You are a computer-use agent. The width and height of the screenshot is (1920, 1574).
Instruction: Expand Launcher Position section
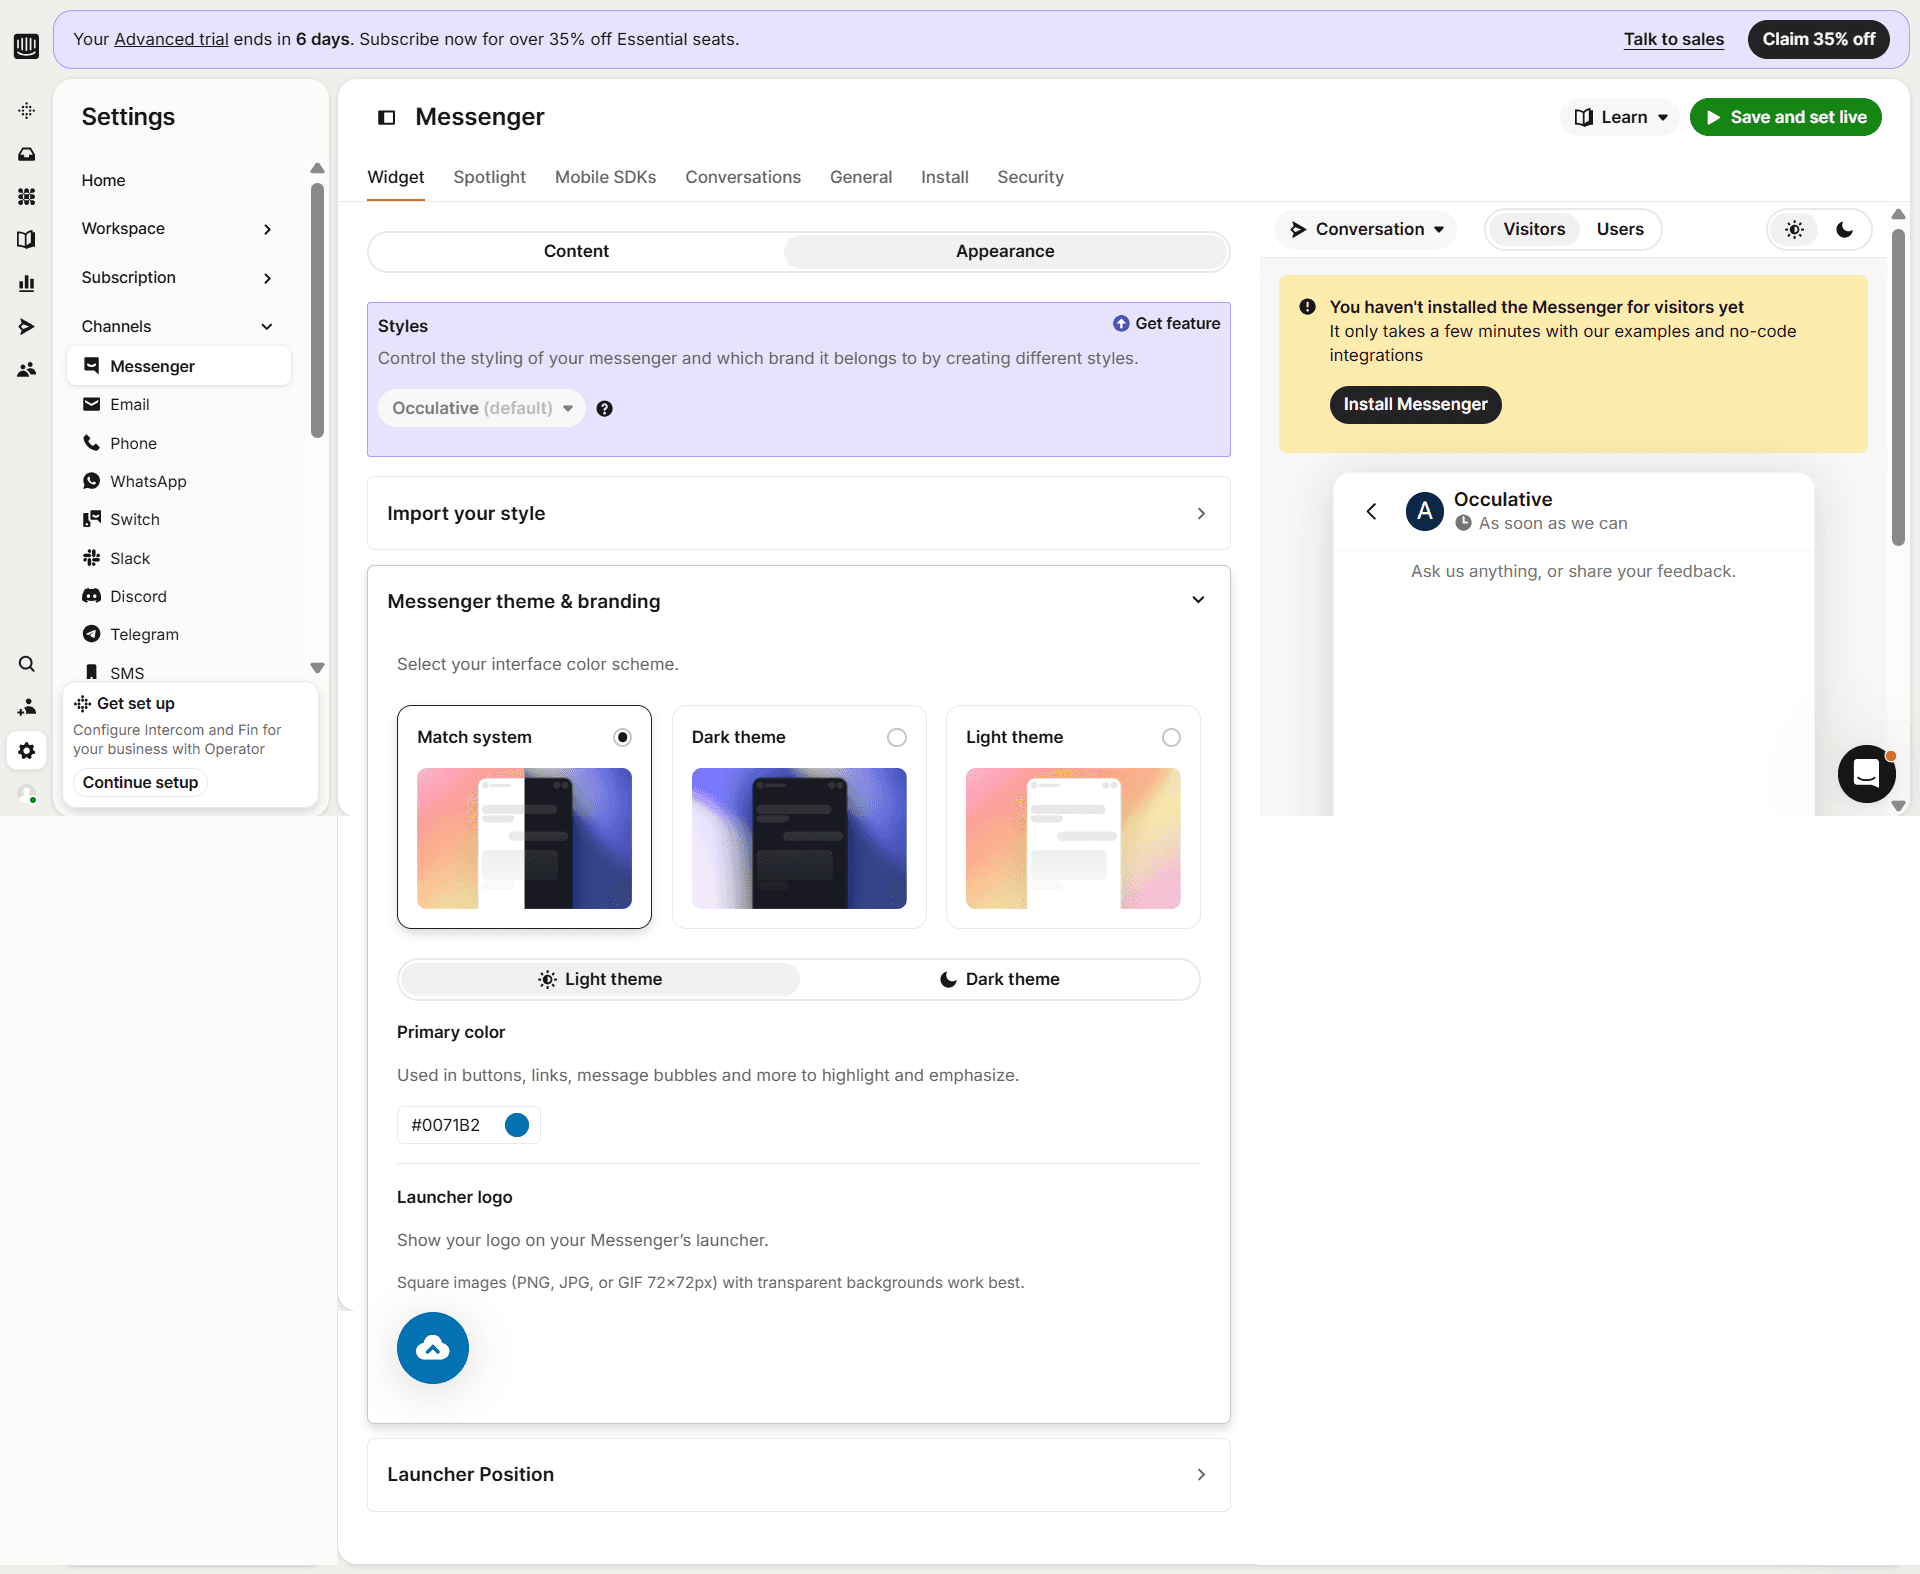pos(798,1474)
